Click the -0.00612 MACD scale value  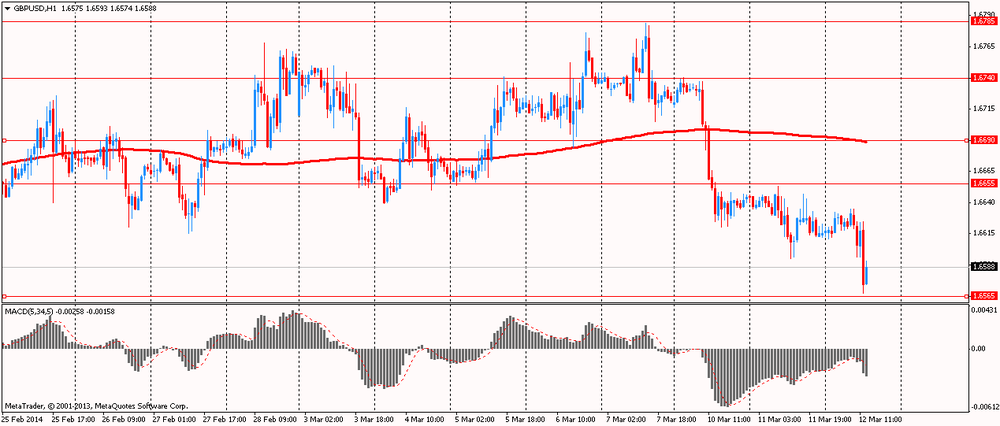click(983, 407)
